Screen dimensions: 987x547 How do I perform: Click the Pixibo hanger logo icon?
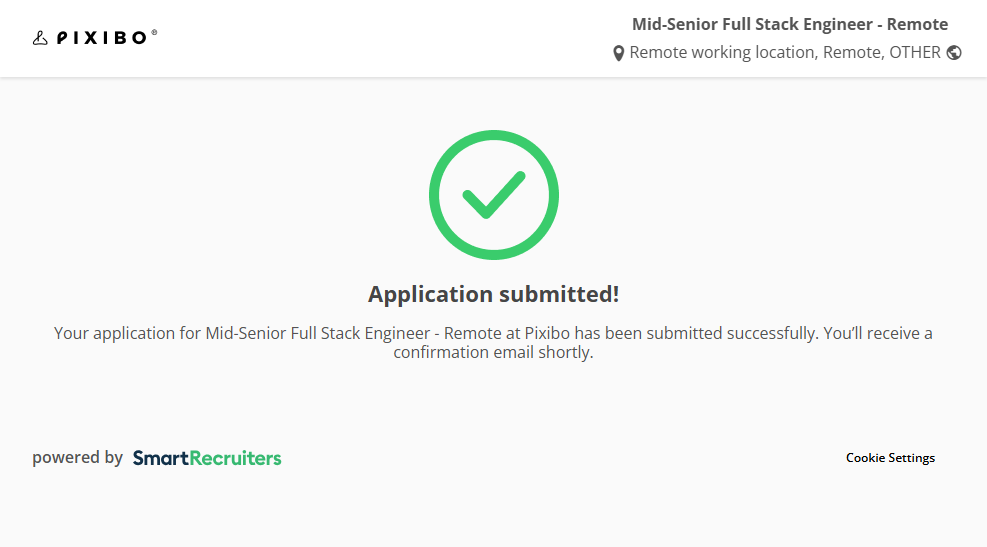click(x=40, y=38)
